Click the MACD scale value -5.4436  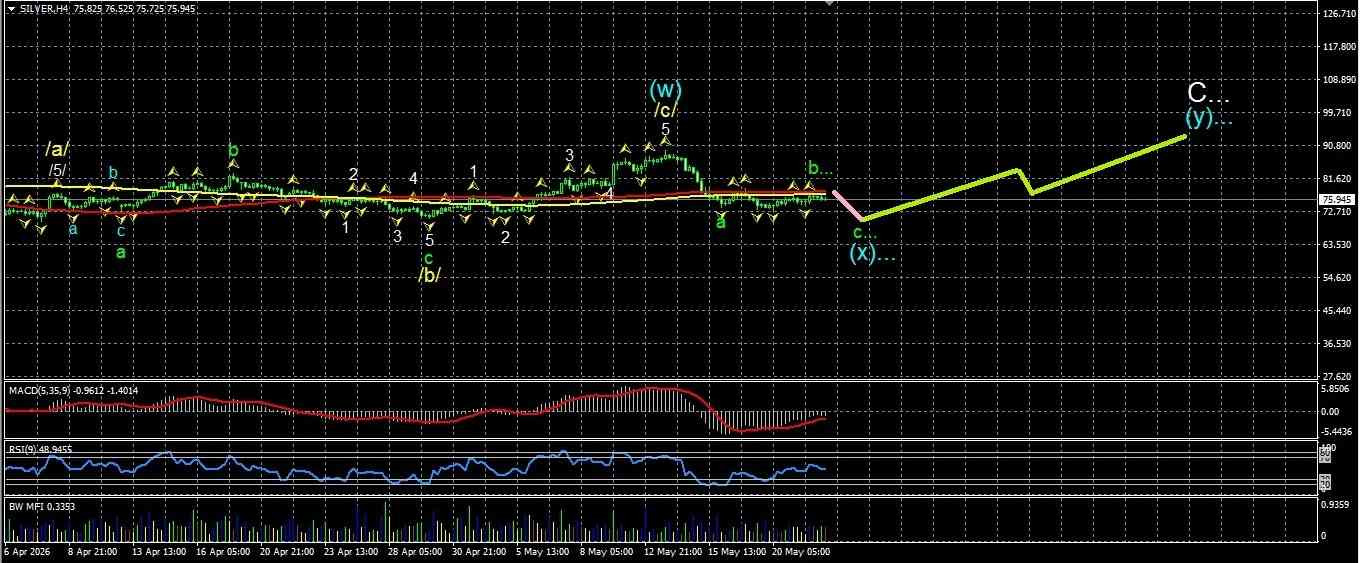[1338, 431]
